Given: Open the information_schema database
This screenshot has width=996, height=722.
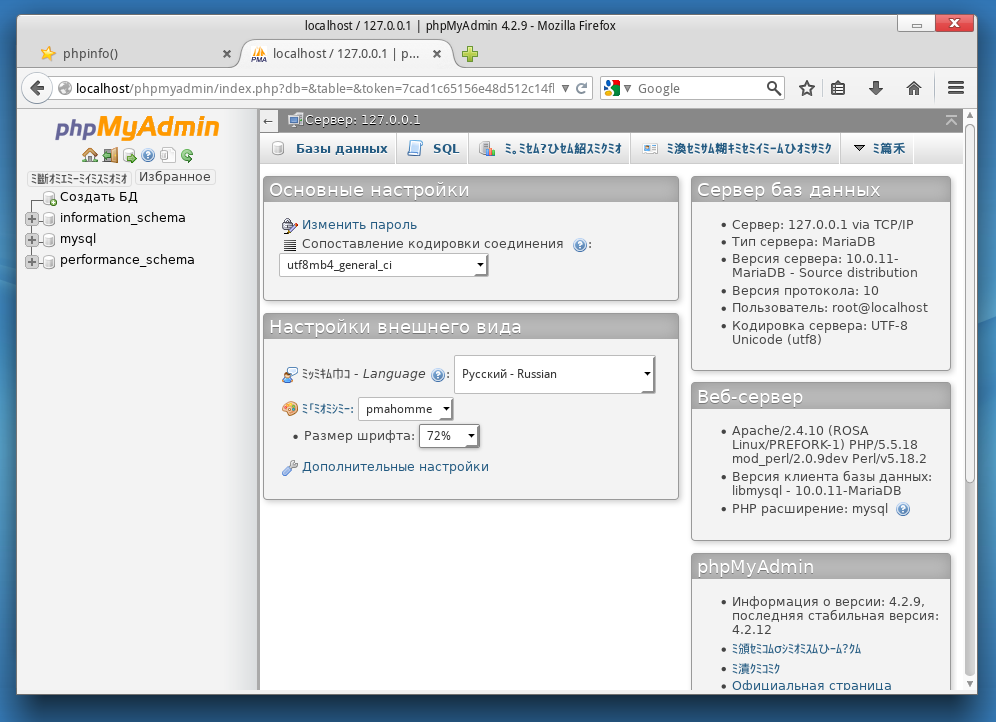Looking at the screenshot, I should click(x=123, y=218).
